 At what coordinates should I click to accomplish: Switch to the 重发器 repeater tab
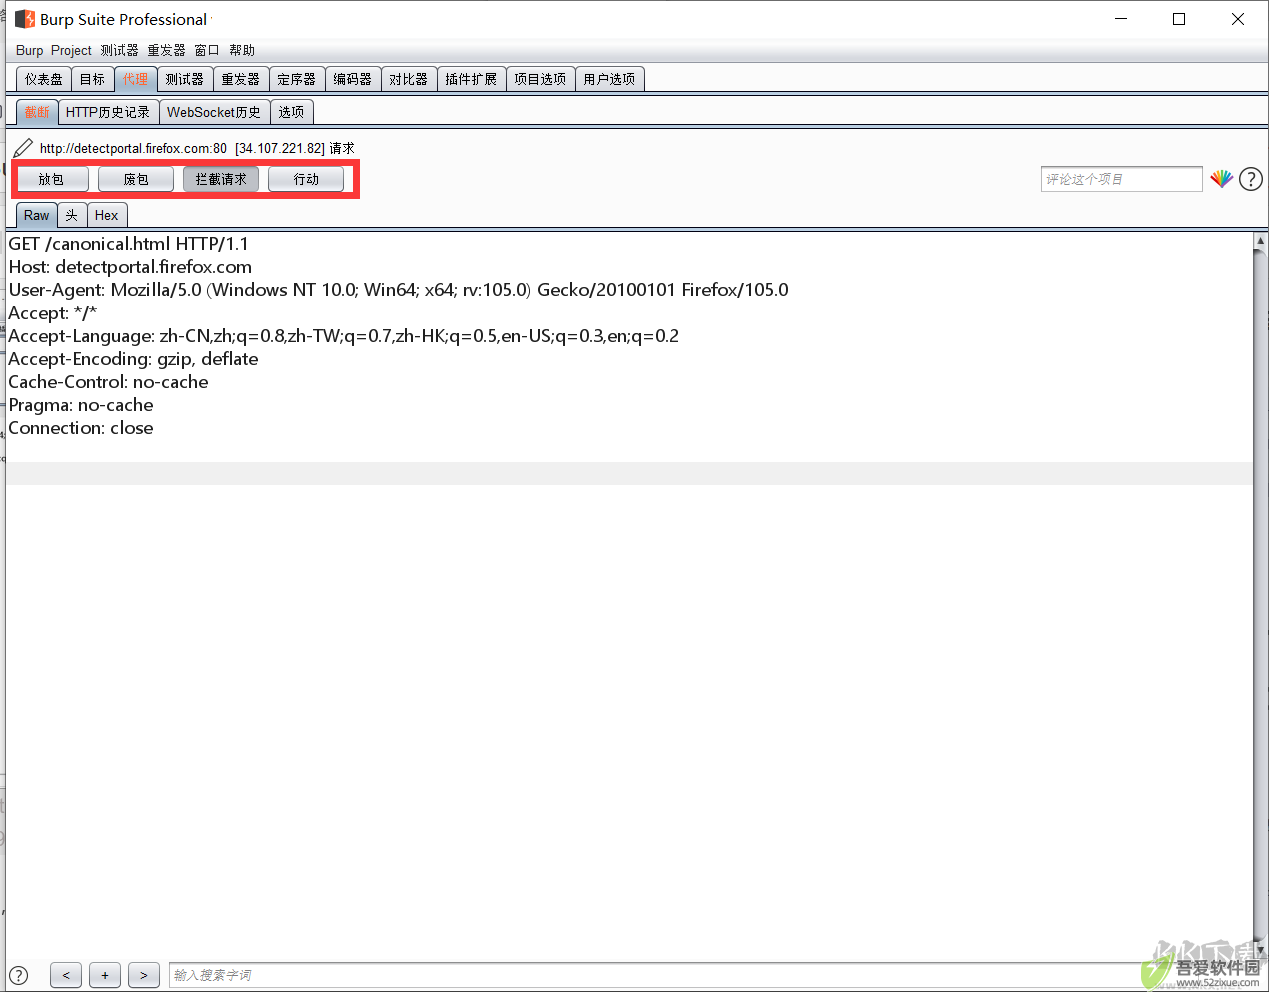pyautogui.click(x=241, y=79)
